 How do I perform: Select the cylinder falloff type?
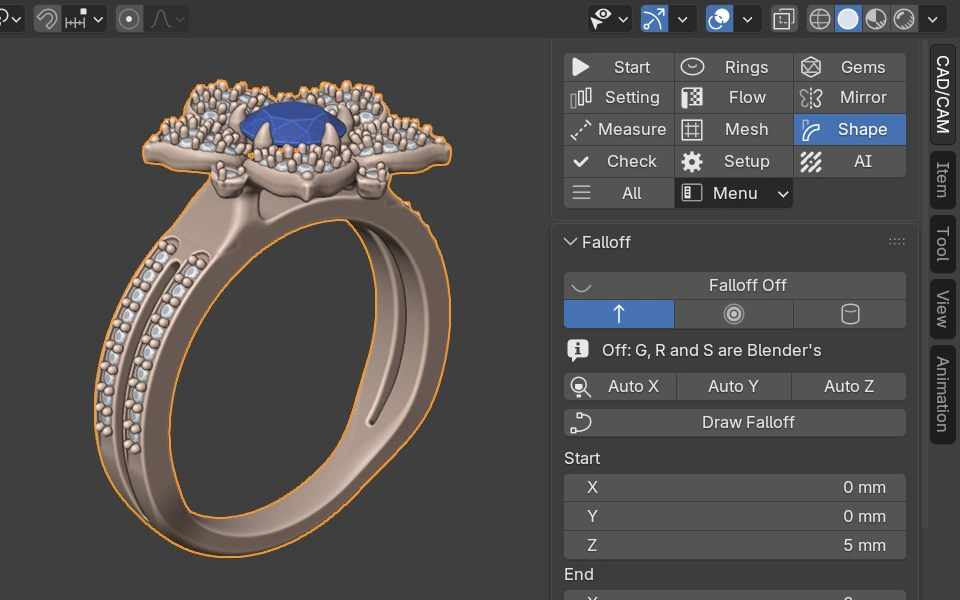[x=850, y=314]
